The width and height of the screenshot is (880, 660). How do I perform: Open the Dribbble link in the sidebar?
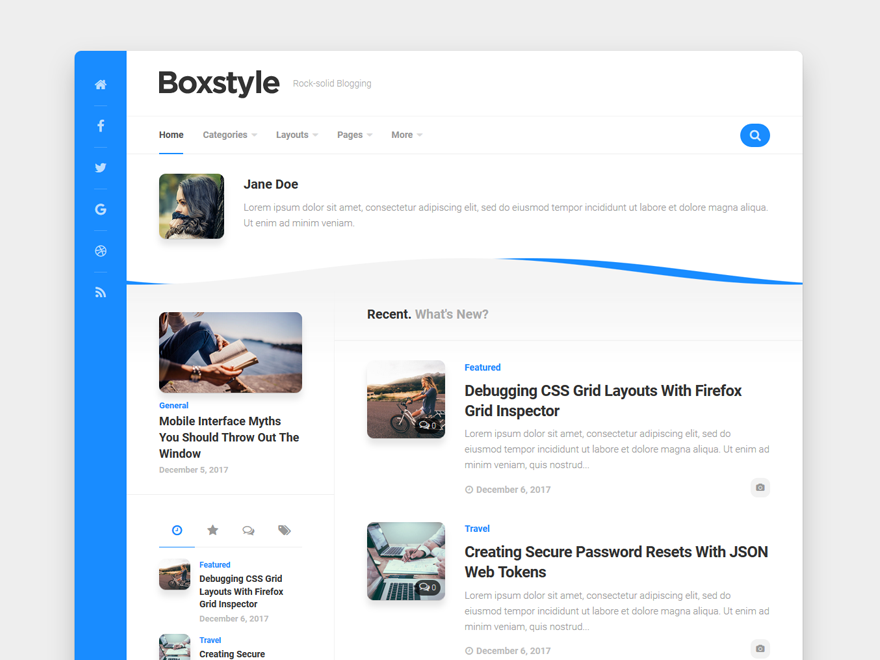tap(100, 251)
